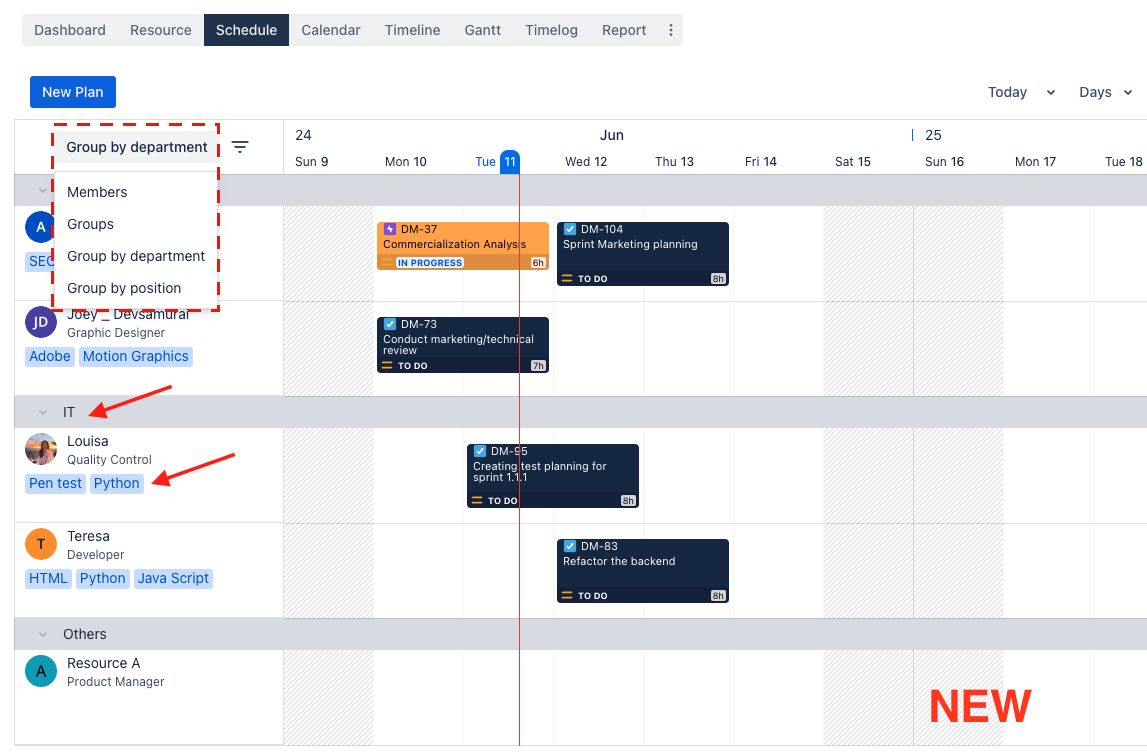Screen dimensions: 1147x752
Task: Click medium priority icon on DM-83 card
Action: pos(567,596)
